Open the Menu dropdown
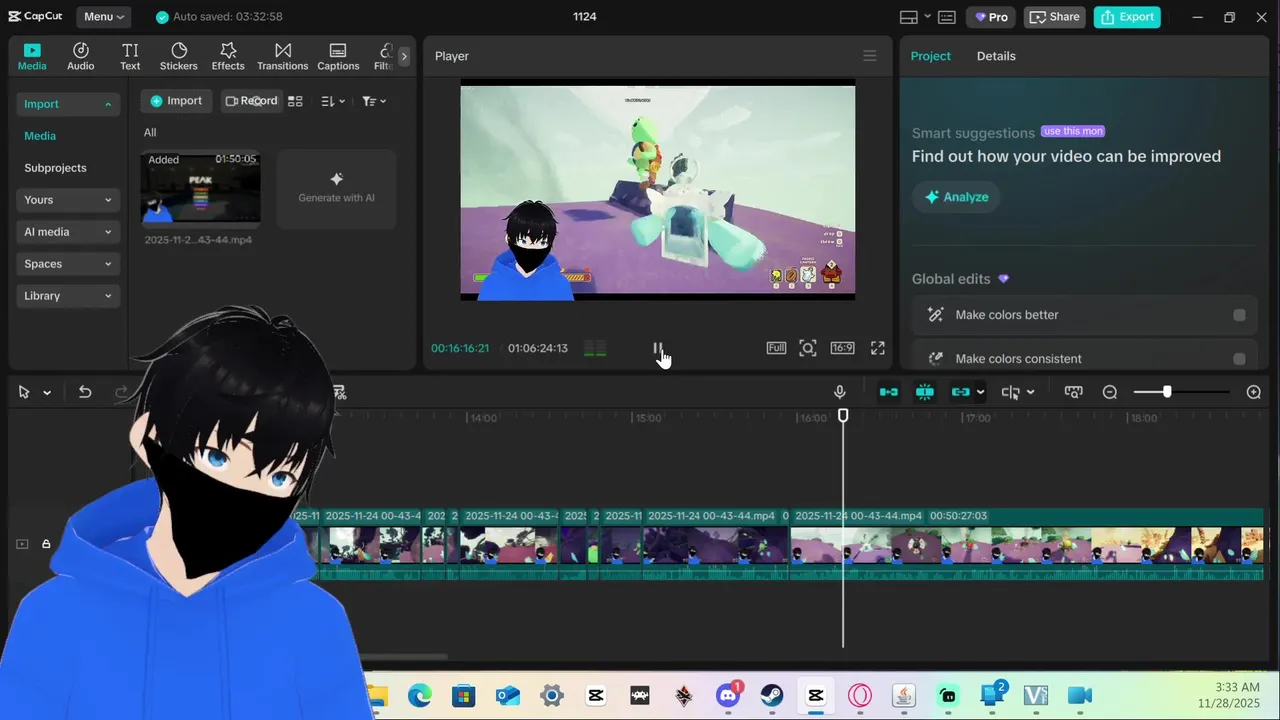Viewport: 1280px width, 720px height. pyautogui.click(x=104, y=17)
